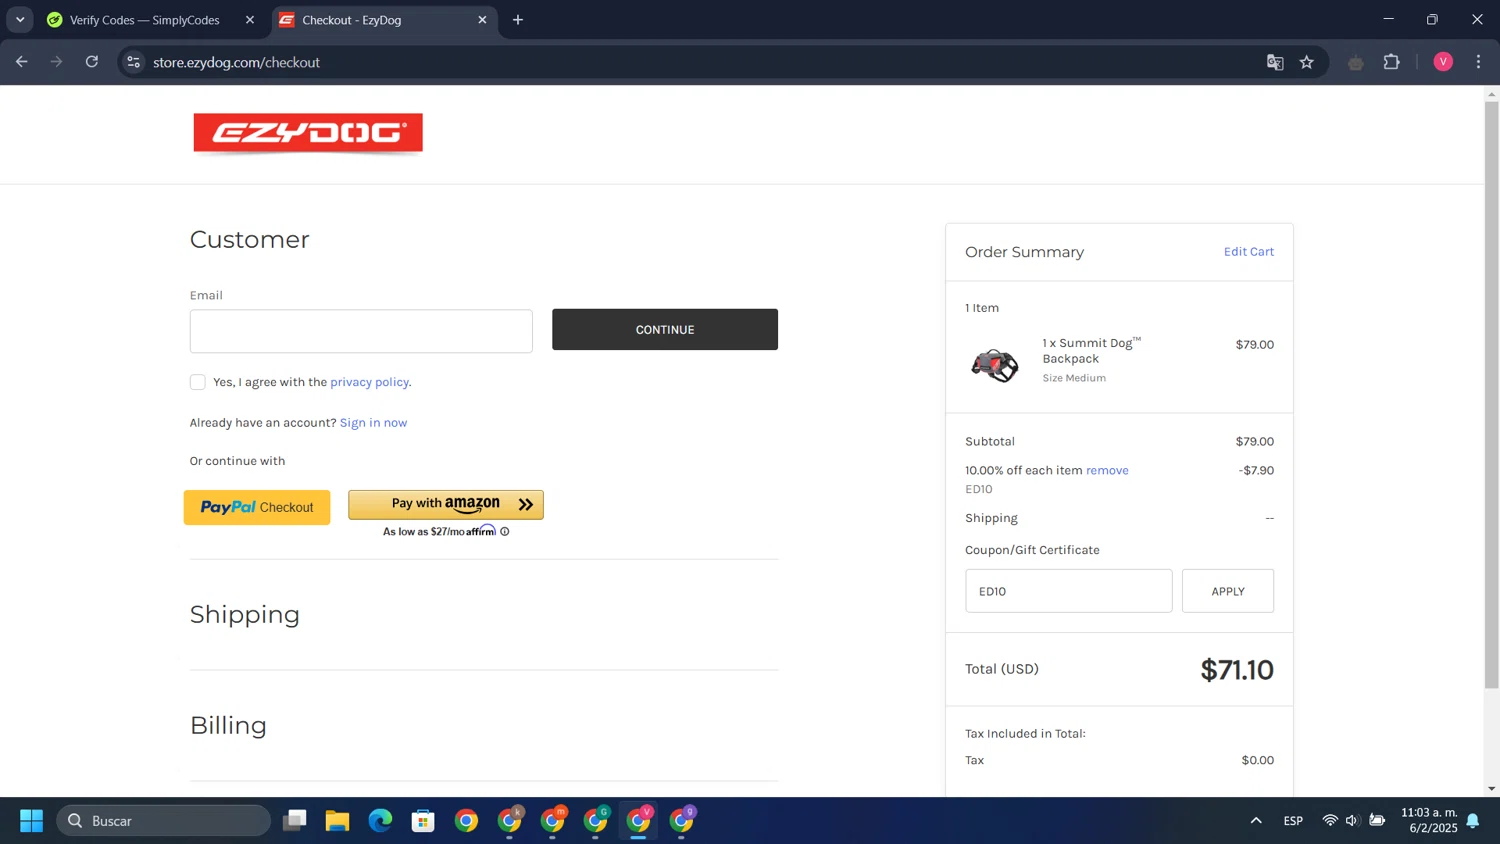Open Microsoft Edge from the taskbar
This screenshot has width=1500, height=844.
click(x=380, y=821)
